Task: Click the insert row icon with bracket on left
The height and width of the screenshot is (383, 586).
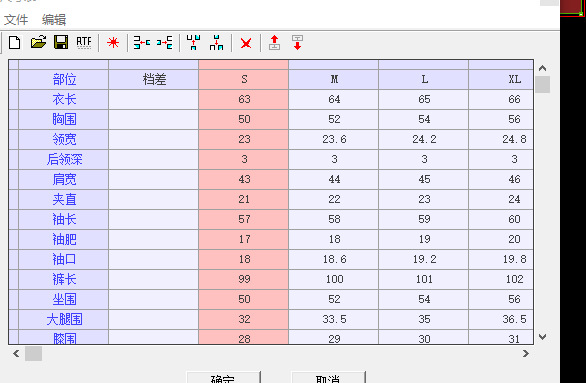Action: 142,43
